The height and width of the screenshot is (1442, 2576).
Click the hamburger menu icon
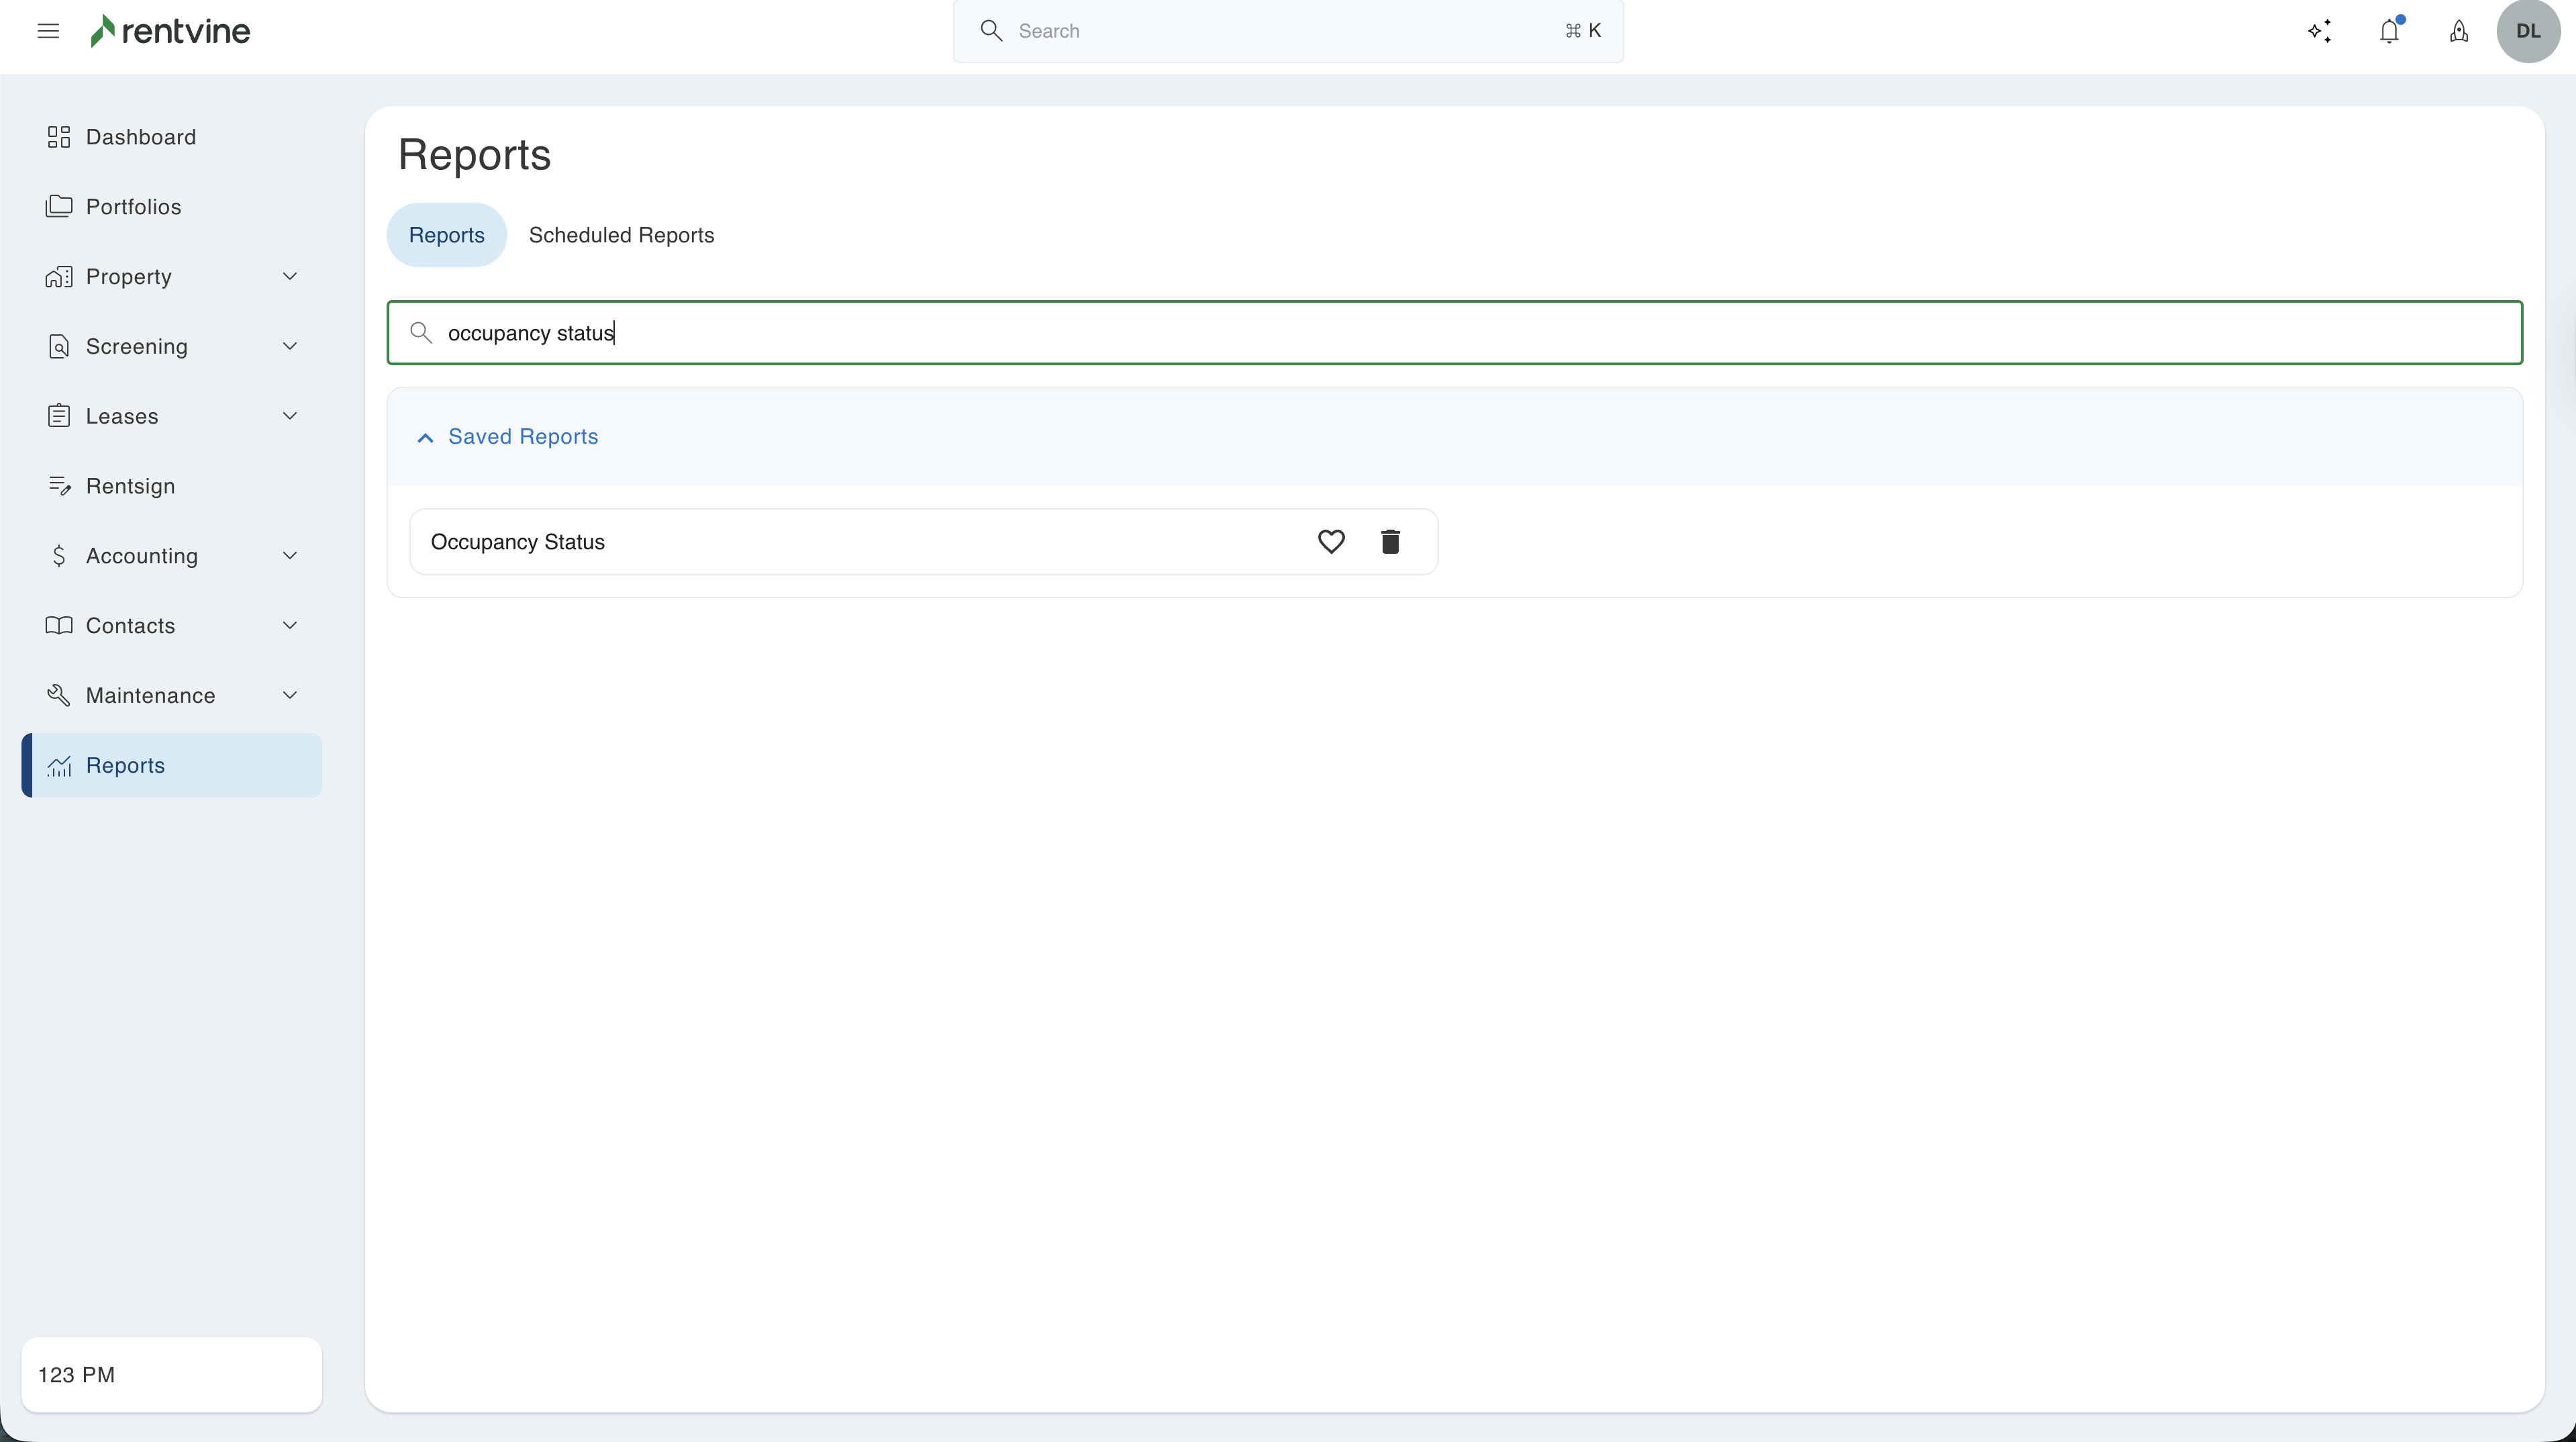pyautogui.click(x=48, y=31)
